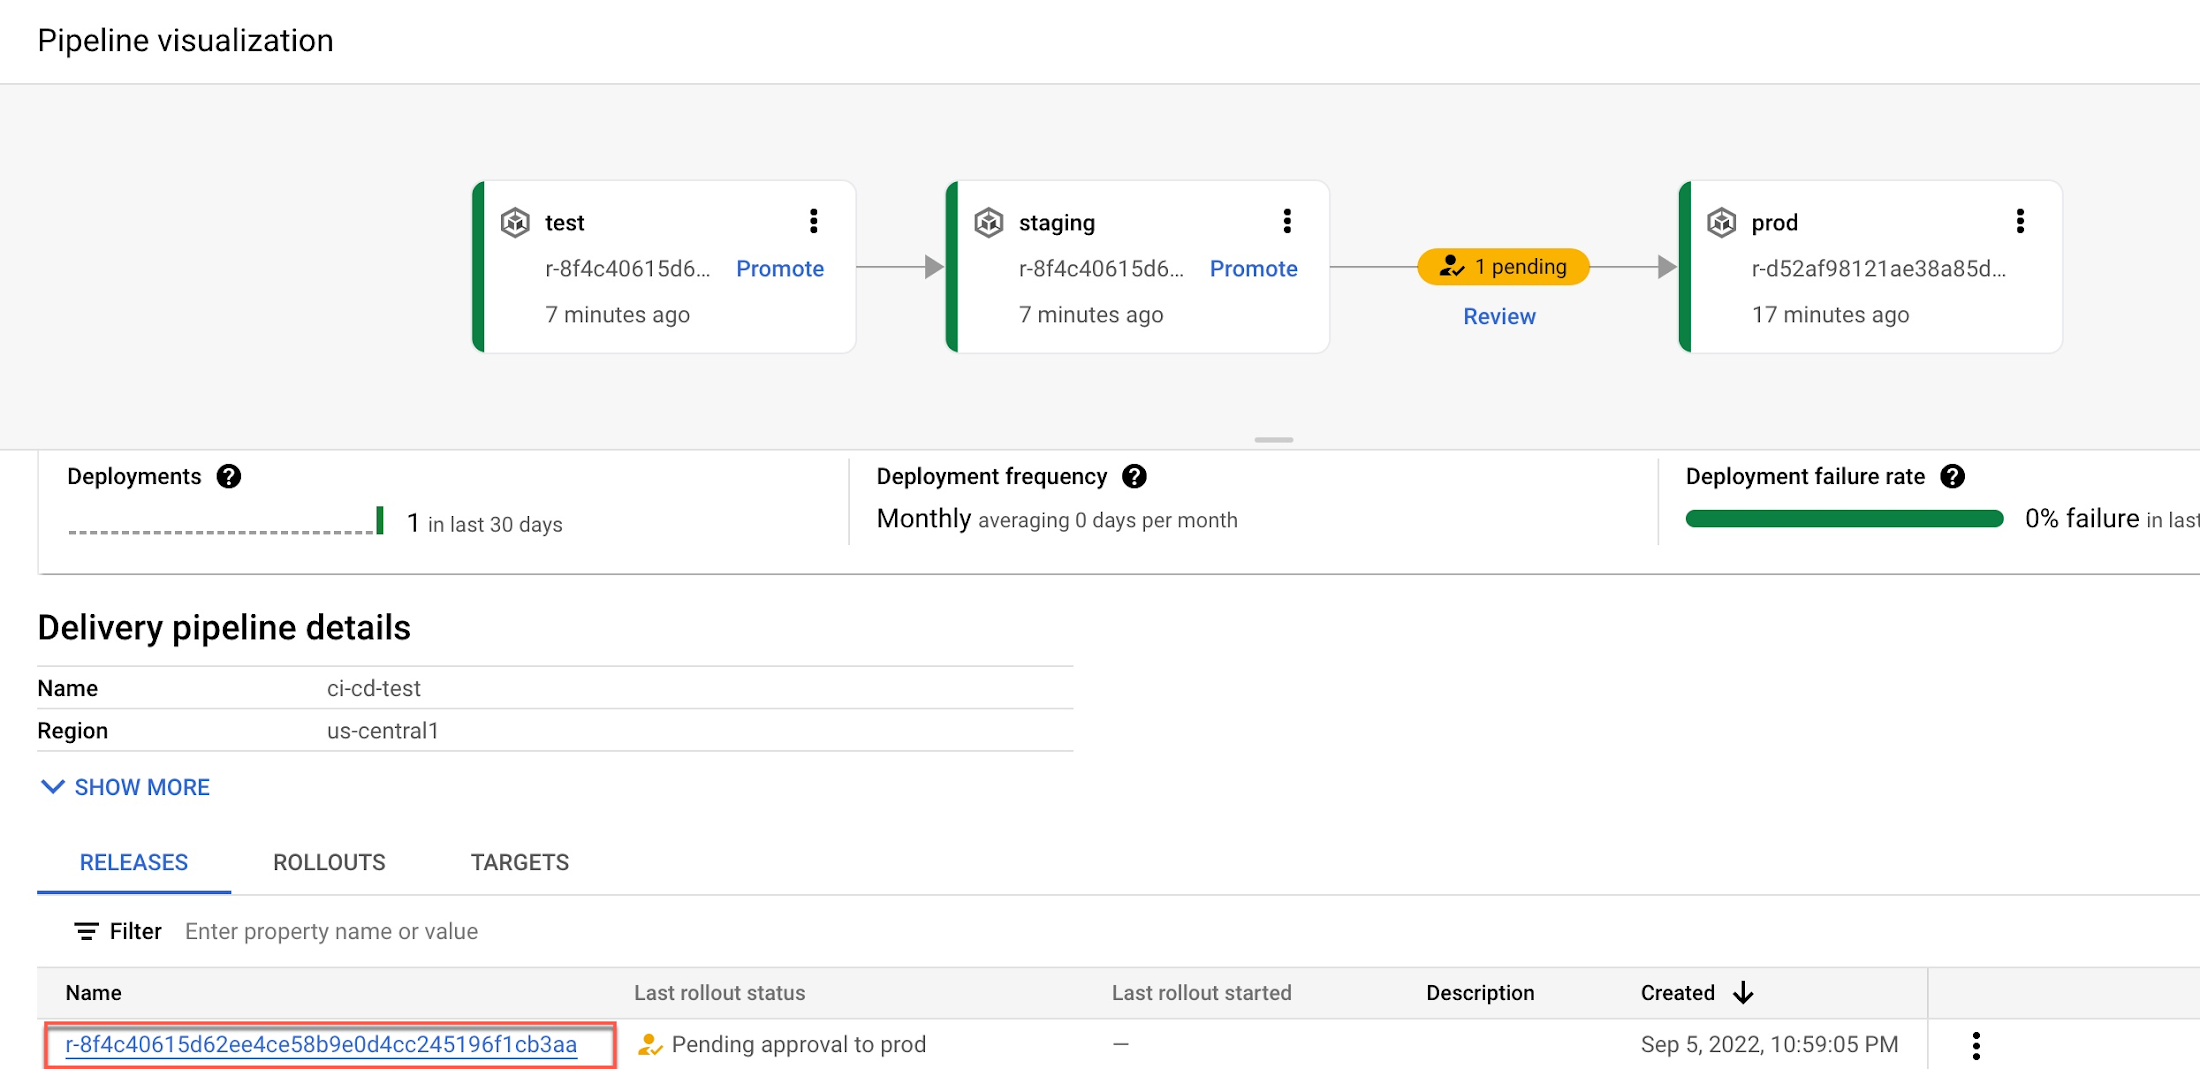Click the 1 pending approval badge

(1503, 267)
